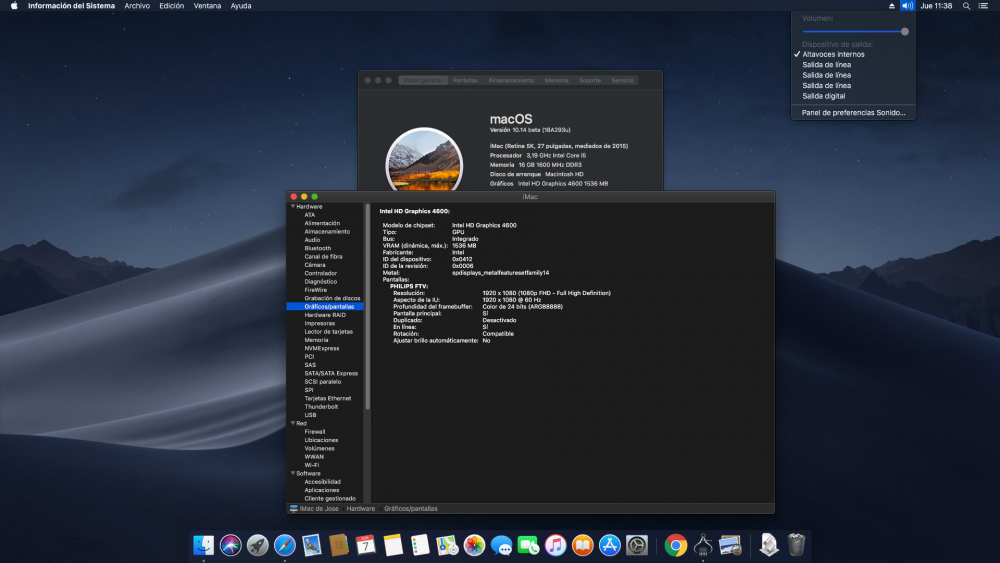Select Almacenamiento in Hardware list
Image resolution: width=1000 pixels, height=563 pixels.
325,231
